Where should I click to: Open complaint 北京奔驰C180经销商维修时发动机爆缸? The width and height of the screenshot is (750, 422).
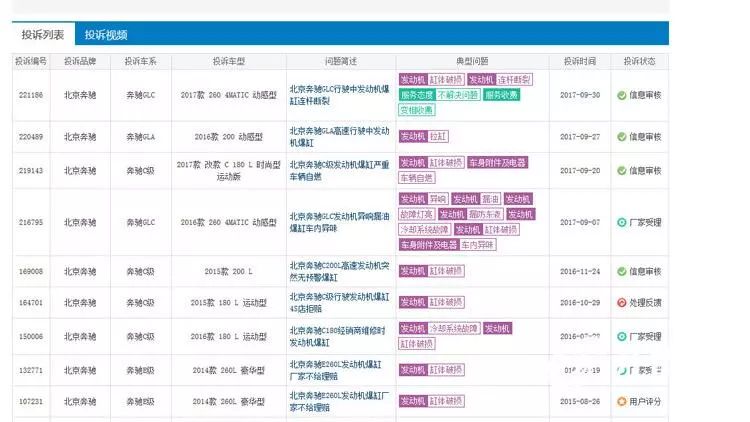[338, 336]
